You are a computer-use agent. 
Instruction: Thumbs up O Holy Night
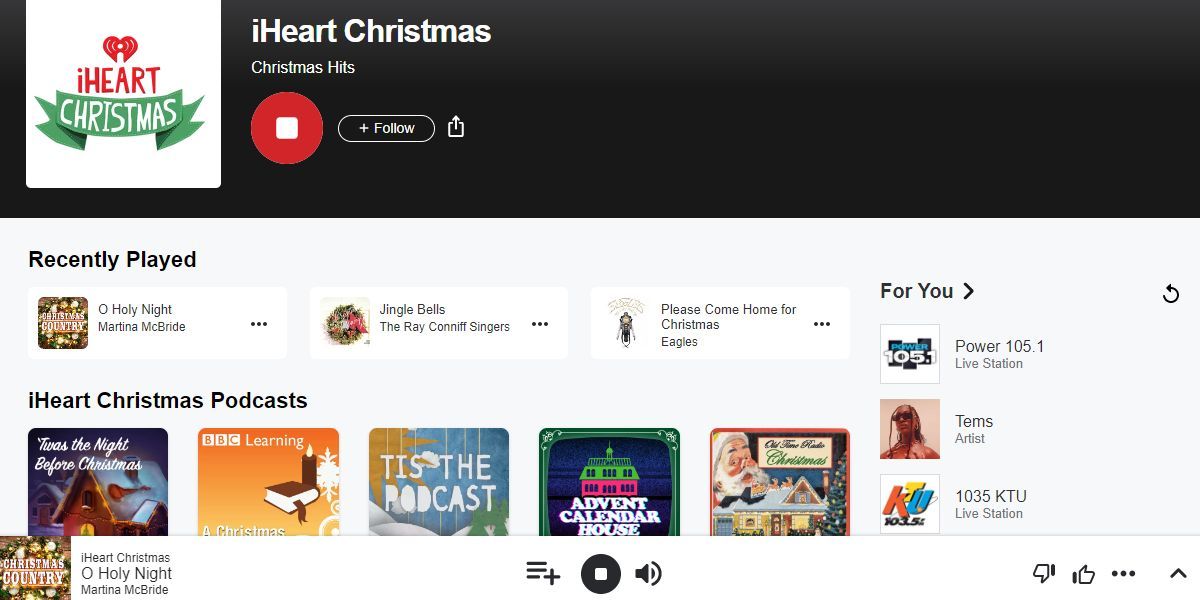click(1083, 574)
